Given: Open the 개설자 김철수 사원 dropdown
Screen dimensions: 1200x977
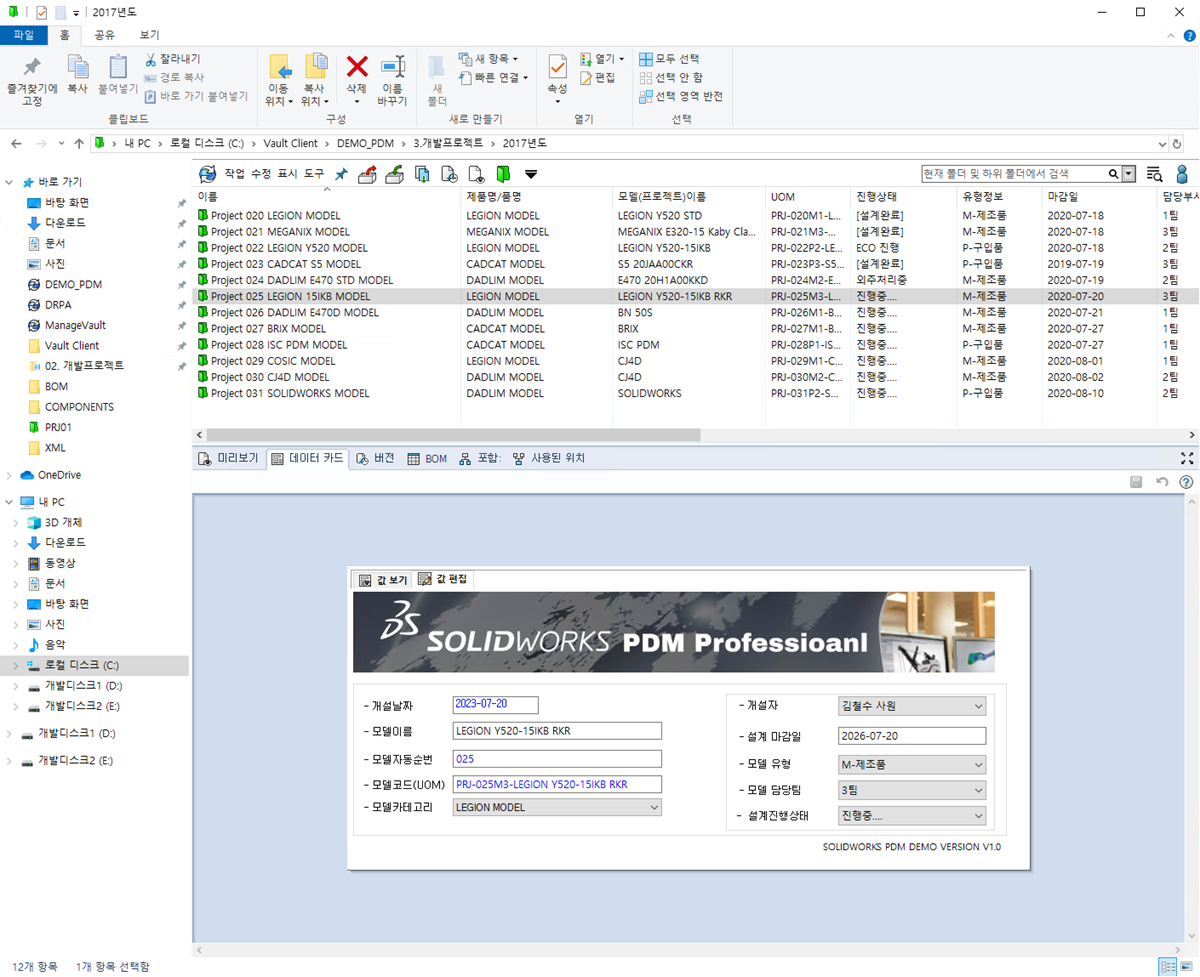Looking at the screenshot, I should coord(912,706).
